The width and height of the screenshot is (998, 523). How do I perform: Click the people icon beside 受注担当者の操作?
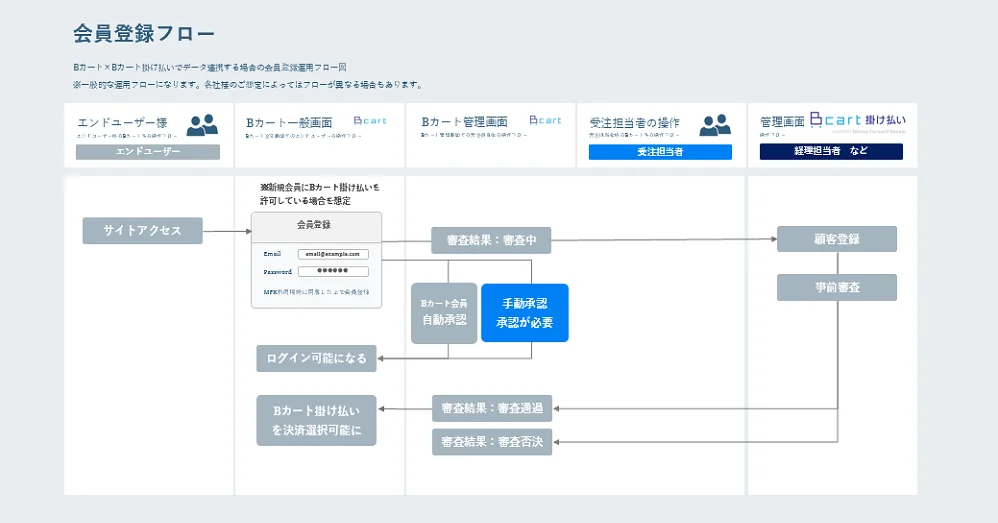pyautogui.click(x=715, y=125)
